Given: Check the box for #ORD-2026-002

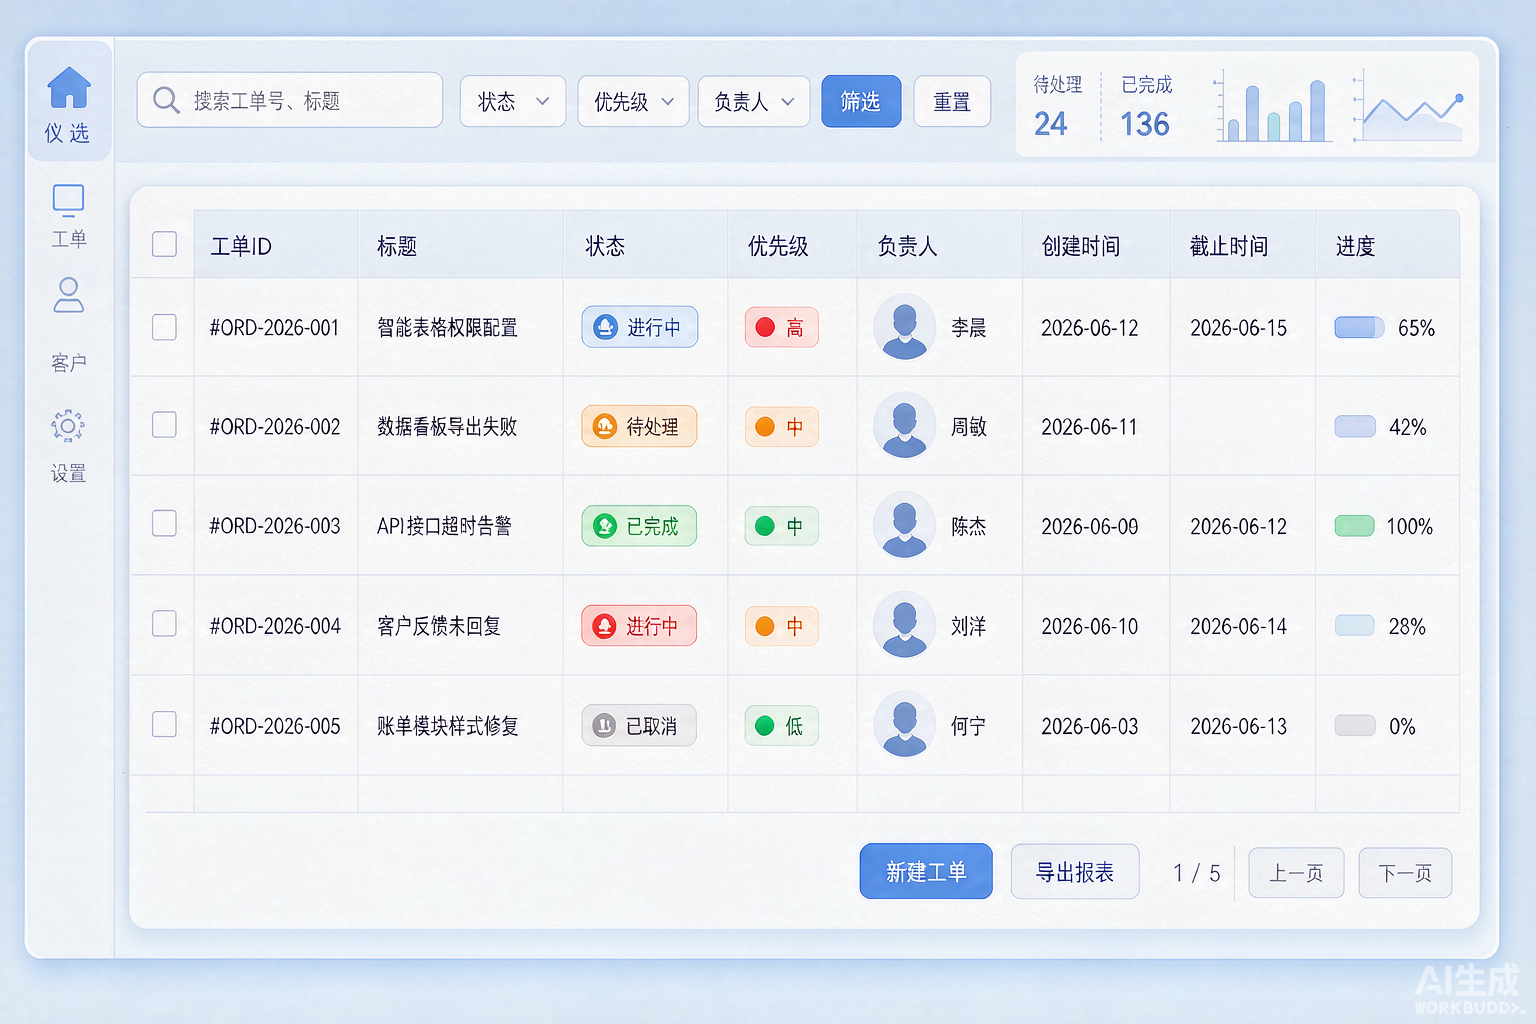Looking at the screenshot, I should click(x=164, y=425).
